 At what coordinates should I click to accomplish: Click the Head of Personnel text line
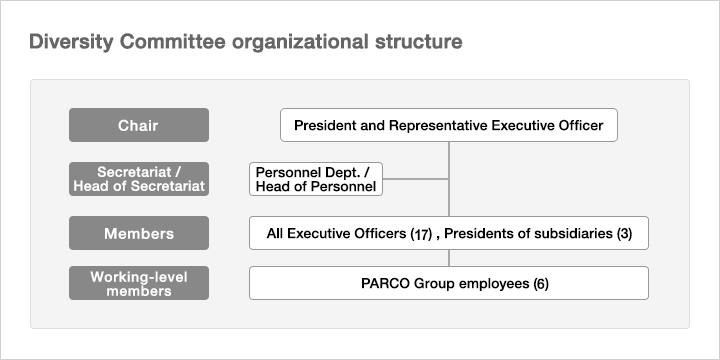click(316, 186)
